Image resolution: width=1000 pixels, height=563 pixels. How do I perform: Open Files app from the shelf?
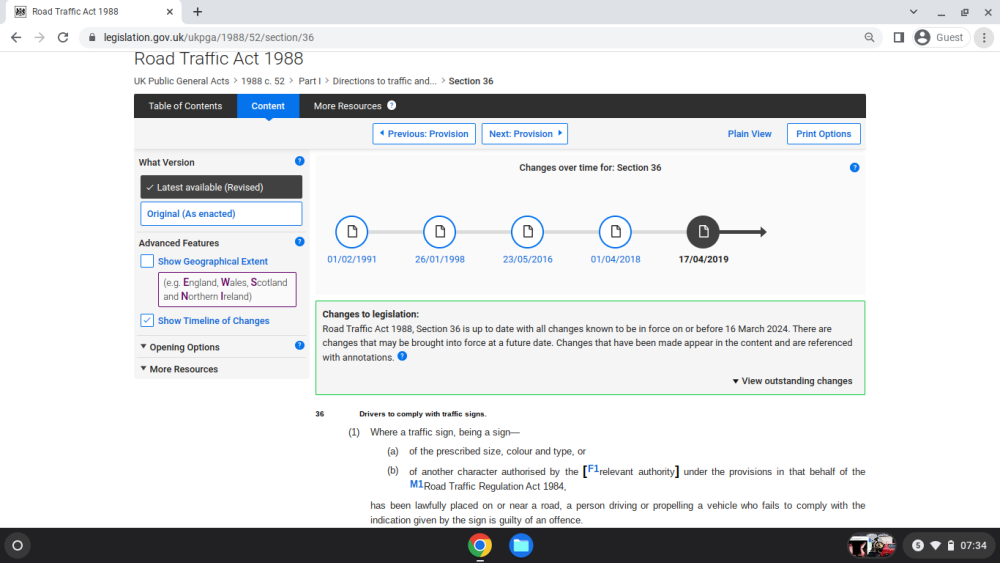(521, 545)
